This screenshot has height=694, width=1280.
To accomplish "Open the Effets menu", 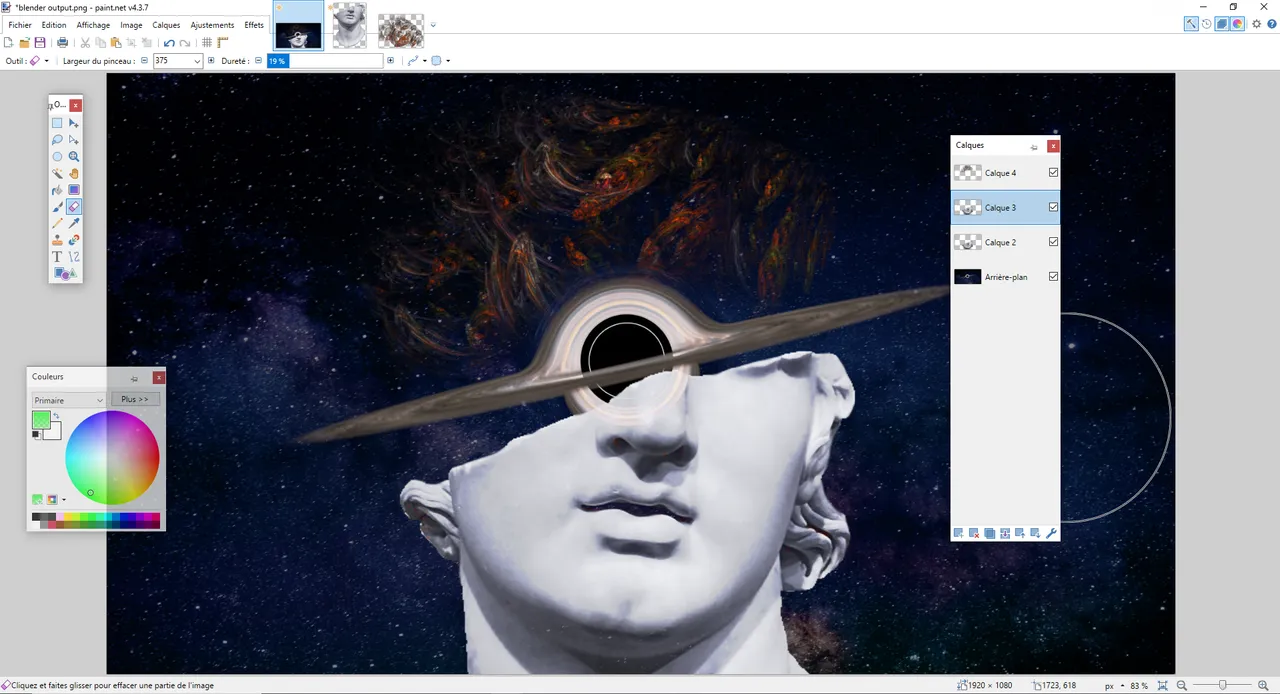I will tap(254, 25).
